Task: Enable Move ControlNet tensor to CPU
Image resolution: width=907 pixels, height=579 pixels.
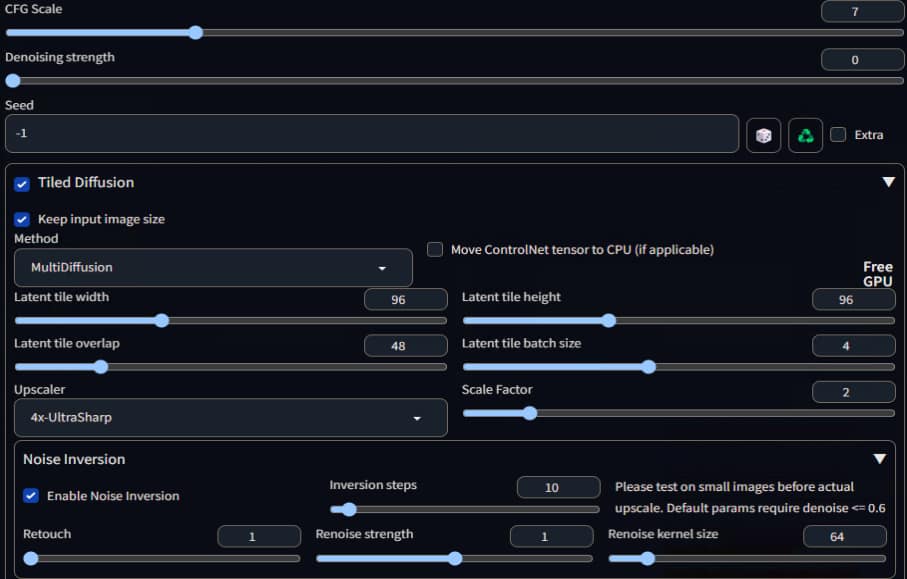Action: coord(435,250)
